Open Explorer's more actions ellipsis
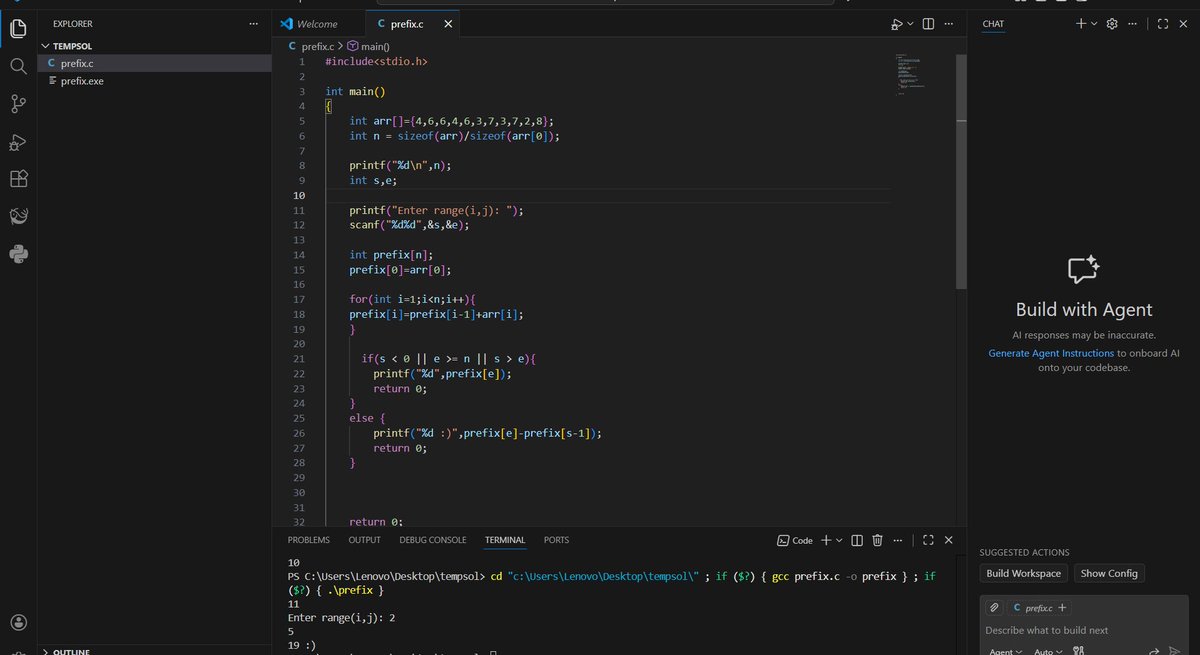 pyautogui.click(x=253, y=24)
